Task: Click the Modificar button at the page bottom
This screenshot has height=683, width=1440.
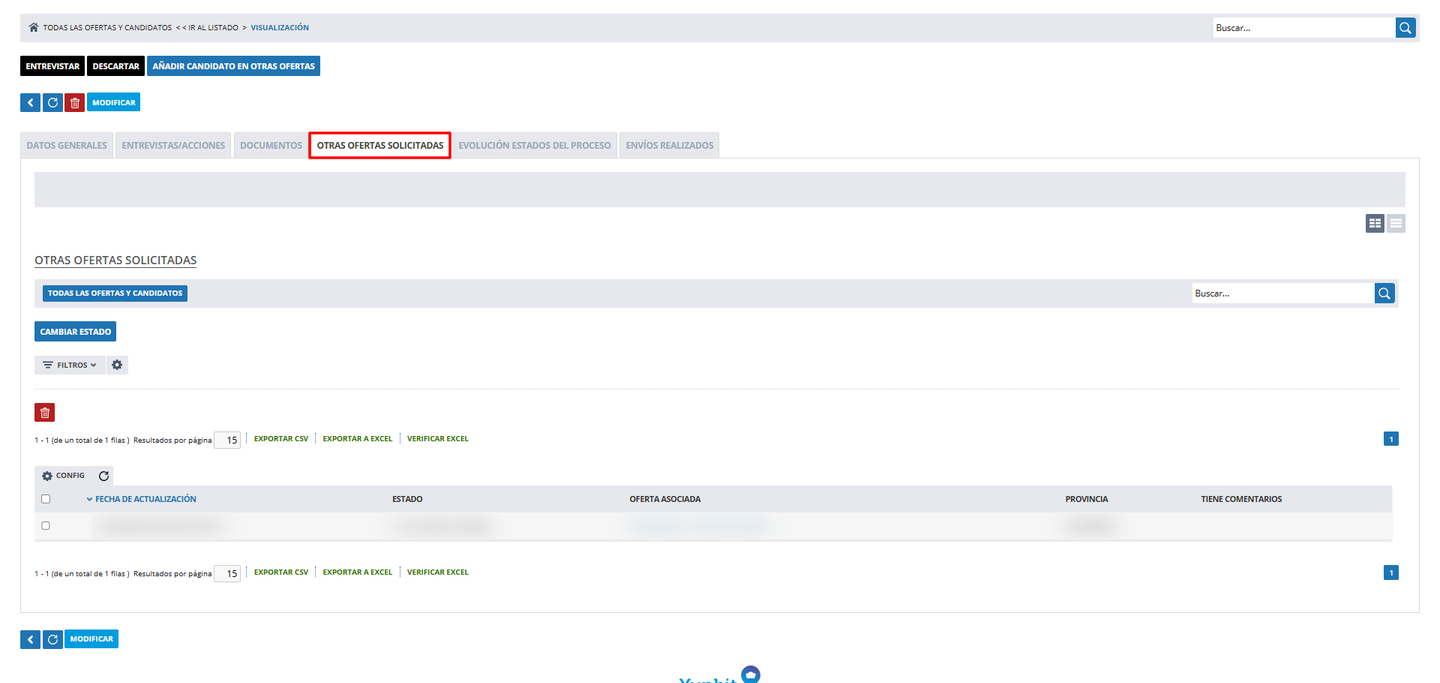Action: (92, 639)
